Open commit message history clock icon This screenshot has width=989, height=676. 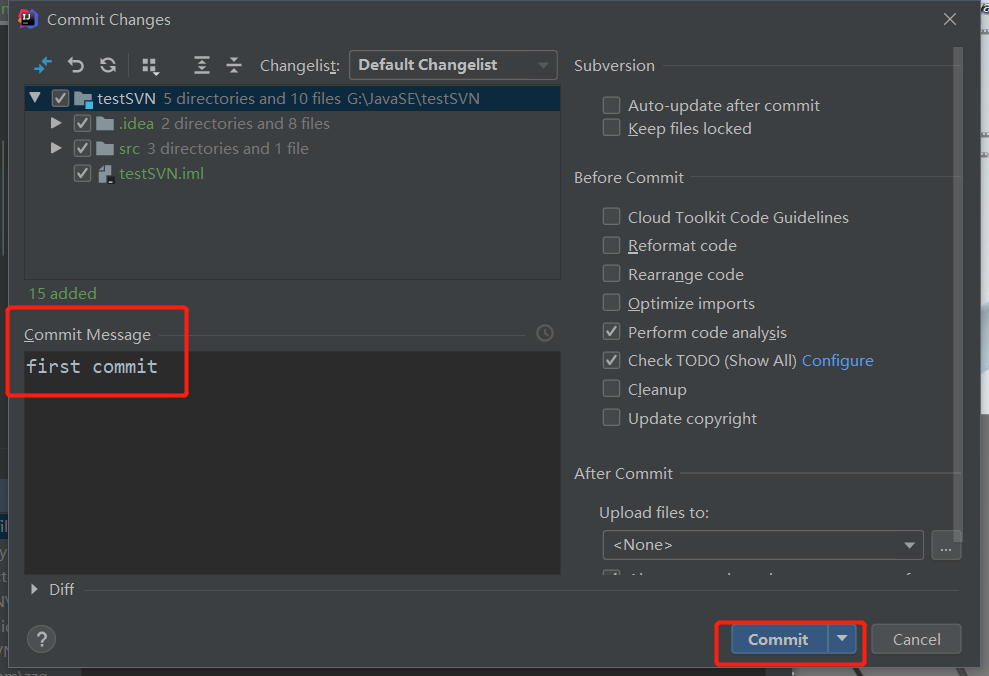click(544, 333)
